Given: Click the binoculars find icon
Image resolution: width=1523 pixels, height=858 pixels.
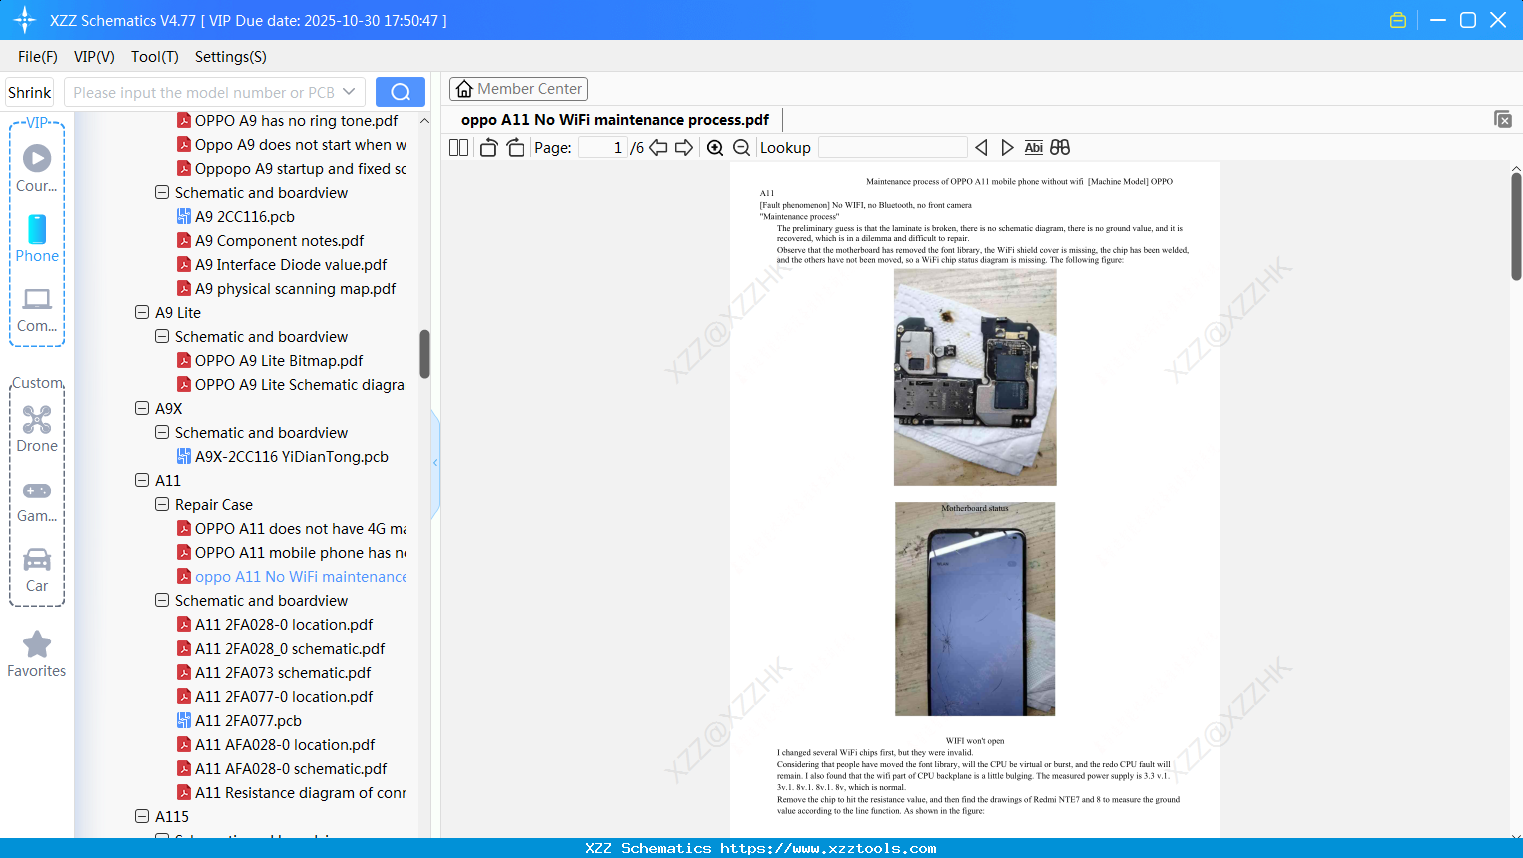Looking at the screenshot, I should (1060, 148).
